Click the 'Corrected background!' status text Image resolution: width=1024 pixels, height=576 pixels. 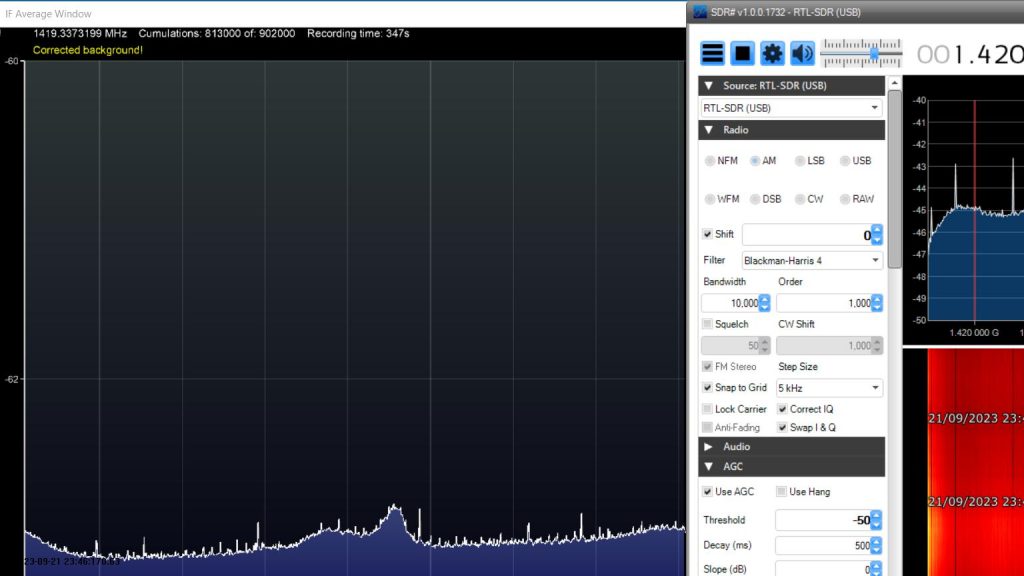click(88, 50)
